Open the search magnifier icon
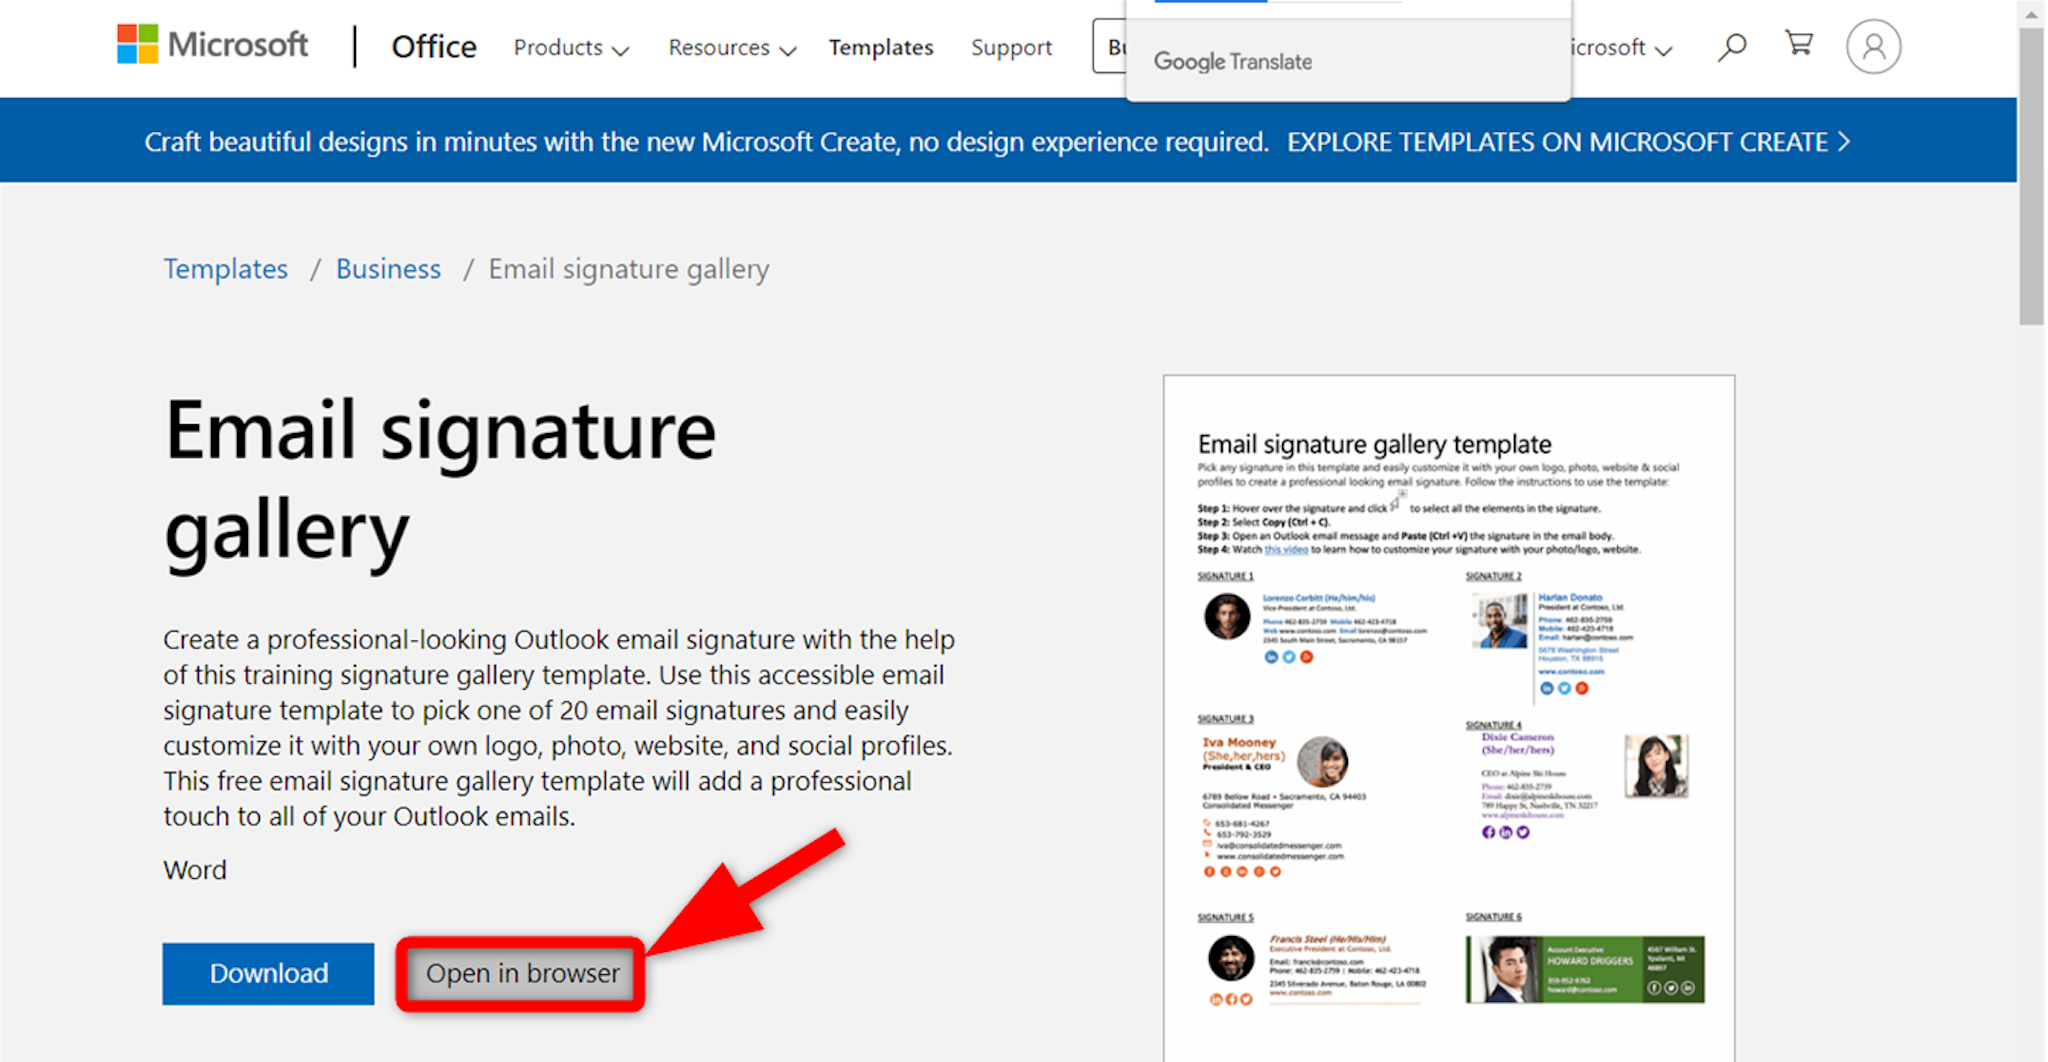Screen dimensions: 2048x1062 [1732, 46]
